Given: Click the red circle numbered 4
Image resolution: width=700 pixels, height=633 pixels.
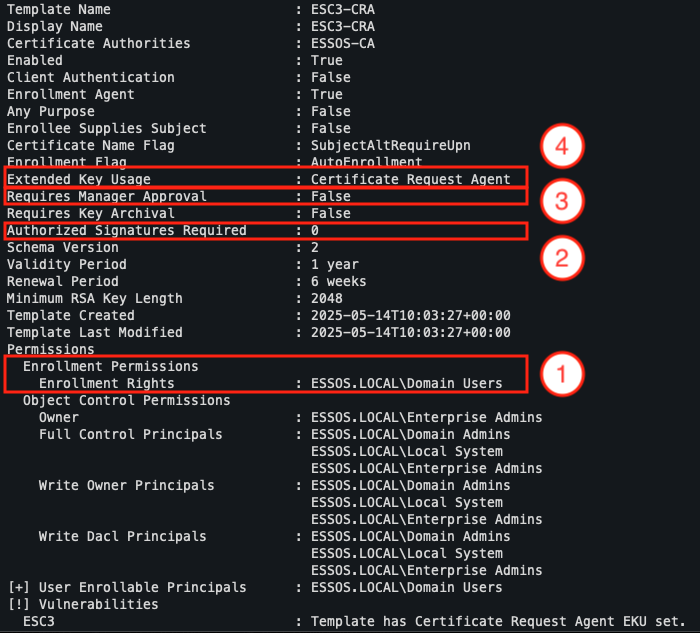Looking at the screenshot, I should pos(561,147).
